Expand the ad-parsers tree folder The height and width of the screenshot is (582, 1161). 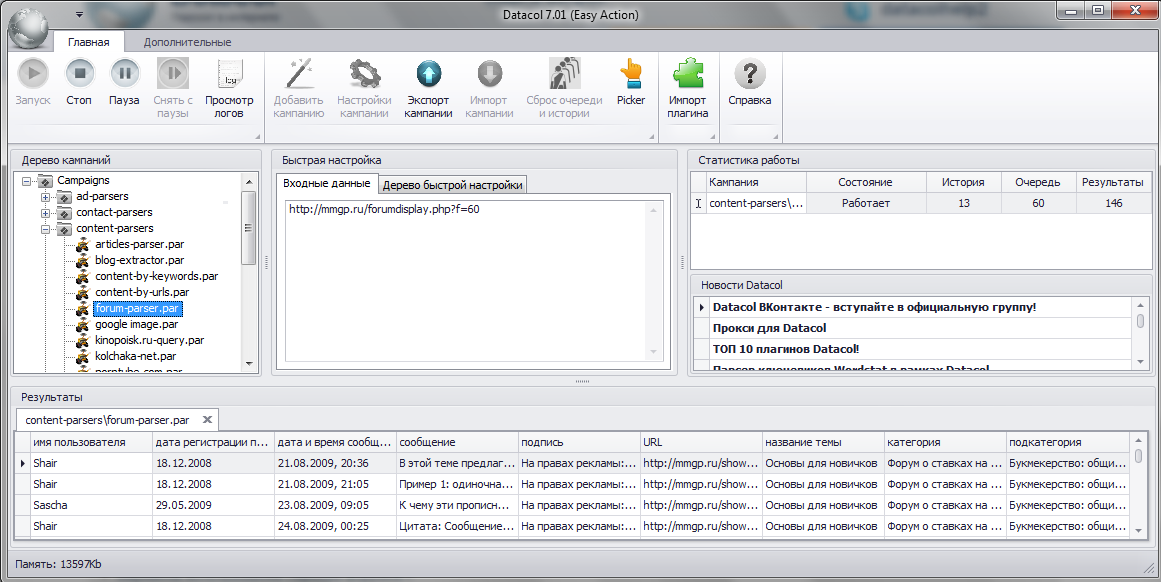[45, 197]
